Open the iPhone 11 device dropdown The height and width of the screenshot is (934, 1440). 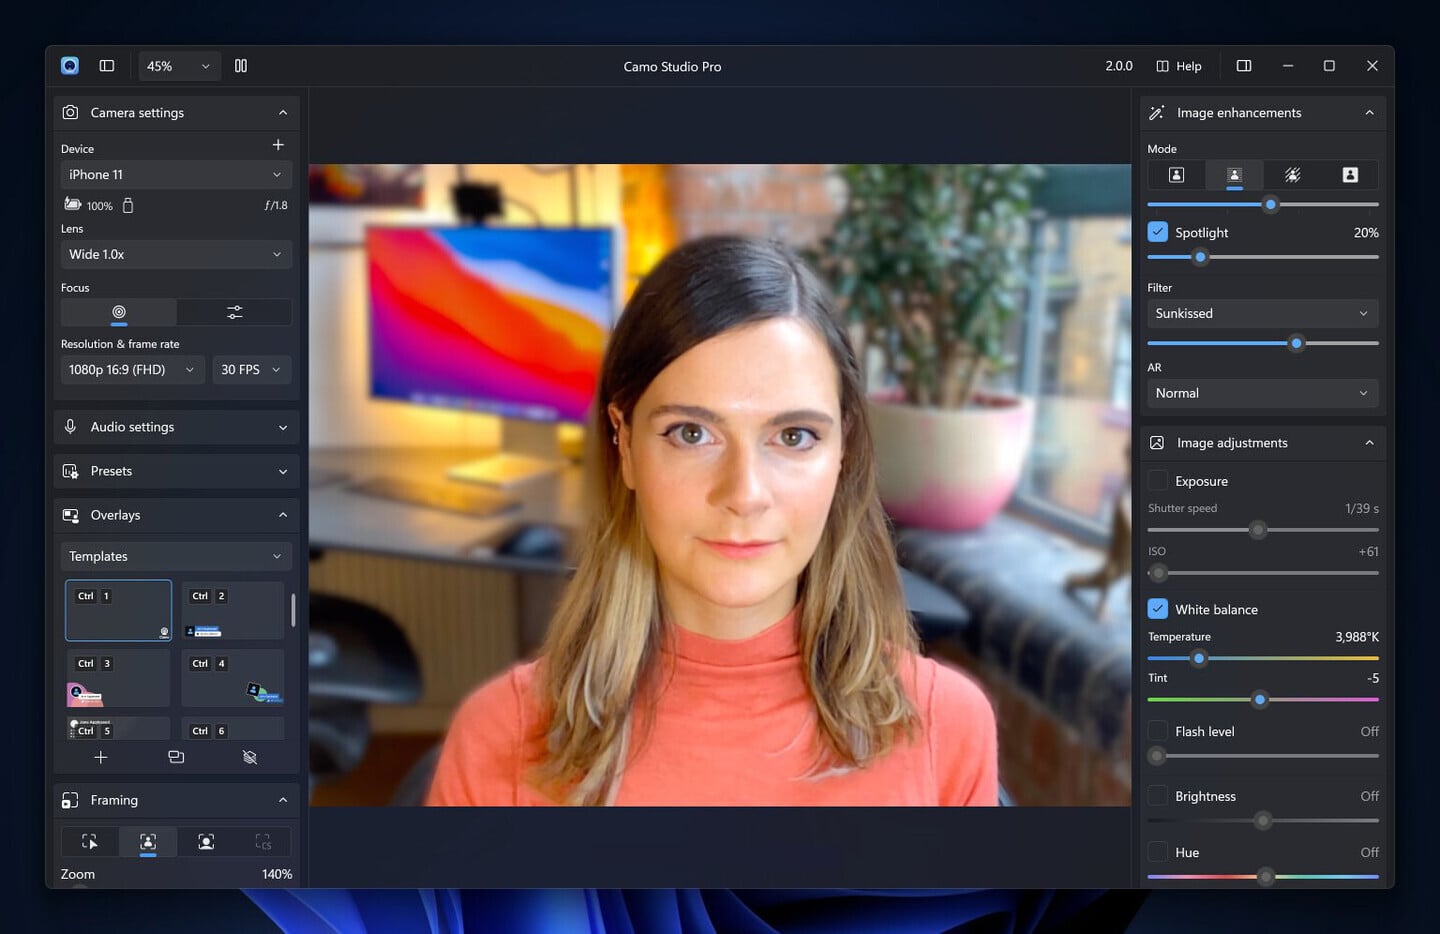point(176,175)
